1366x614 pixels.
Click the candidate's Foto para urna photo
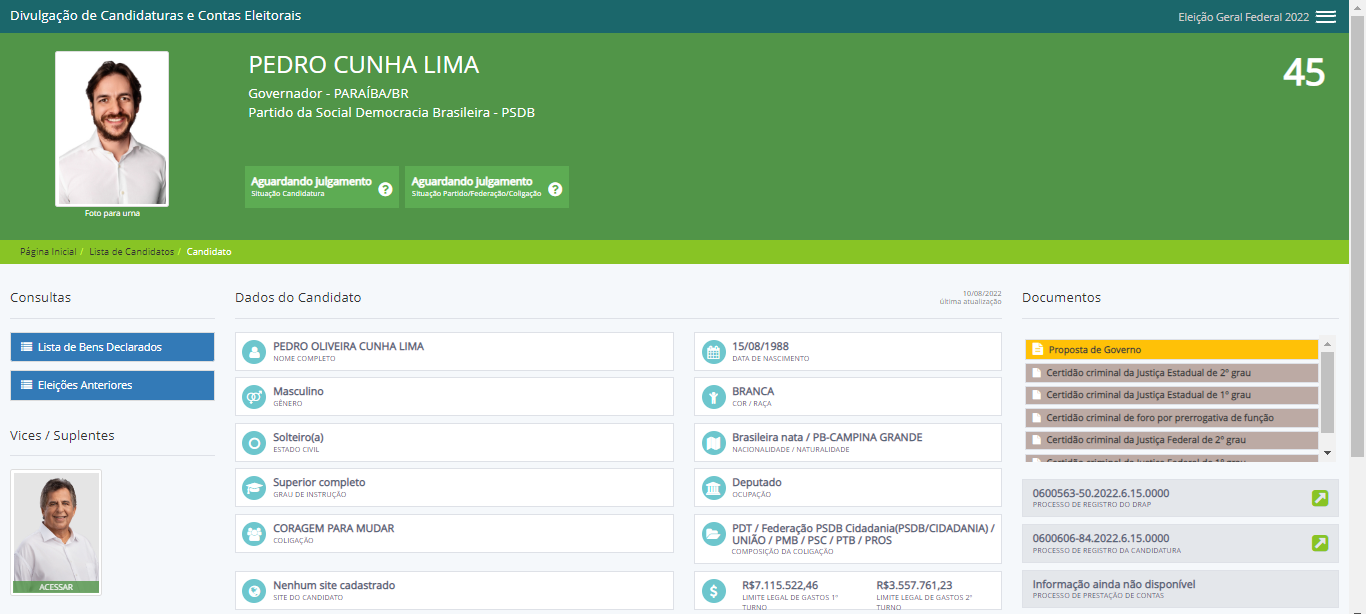(x=112, y=129)
